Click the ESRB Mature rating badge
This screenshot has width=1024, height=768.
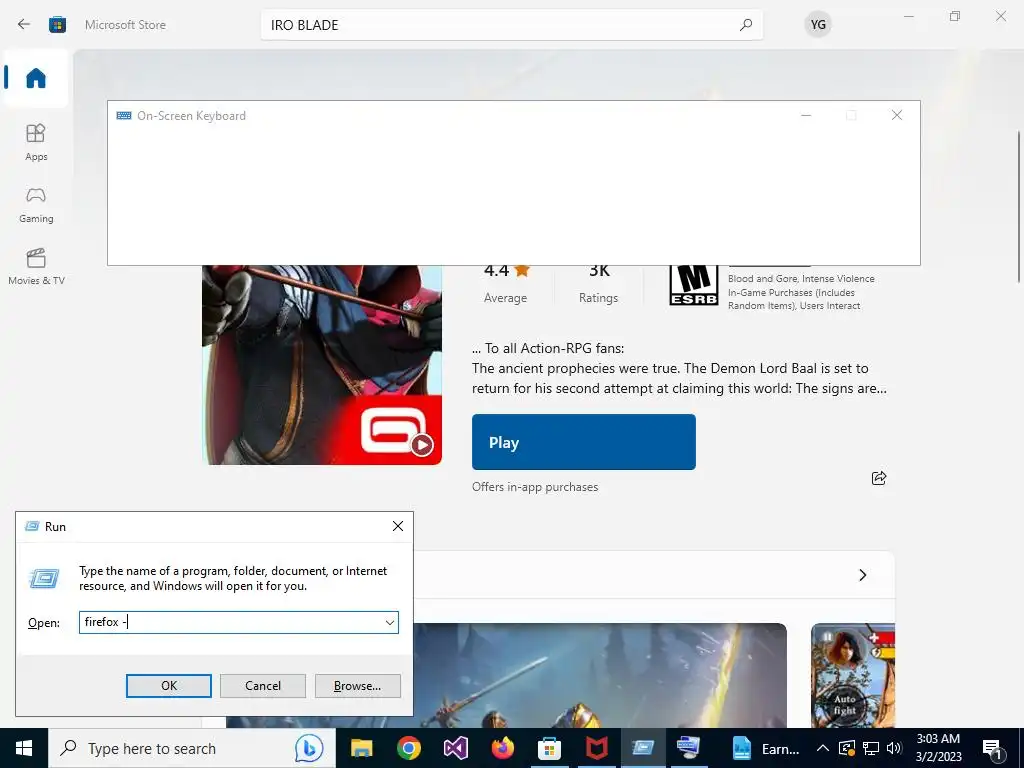694,285
